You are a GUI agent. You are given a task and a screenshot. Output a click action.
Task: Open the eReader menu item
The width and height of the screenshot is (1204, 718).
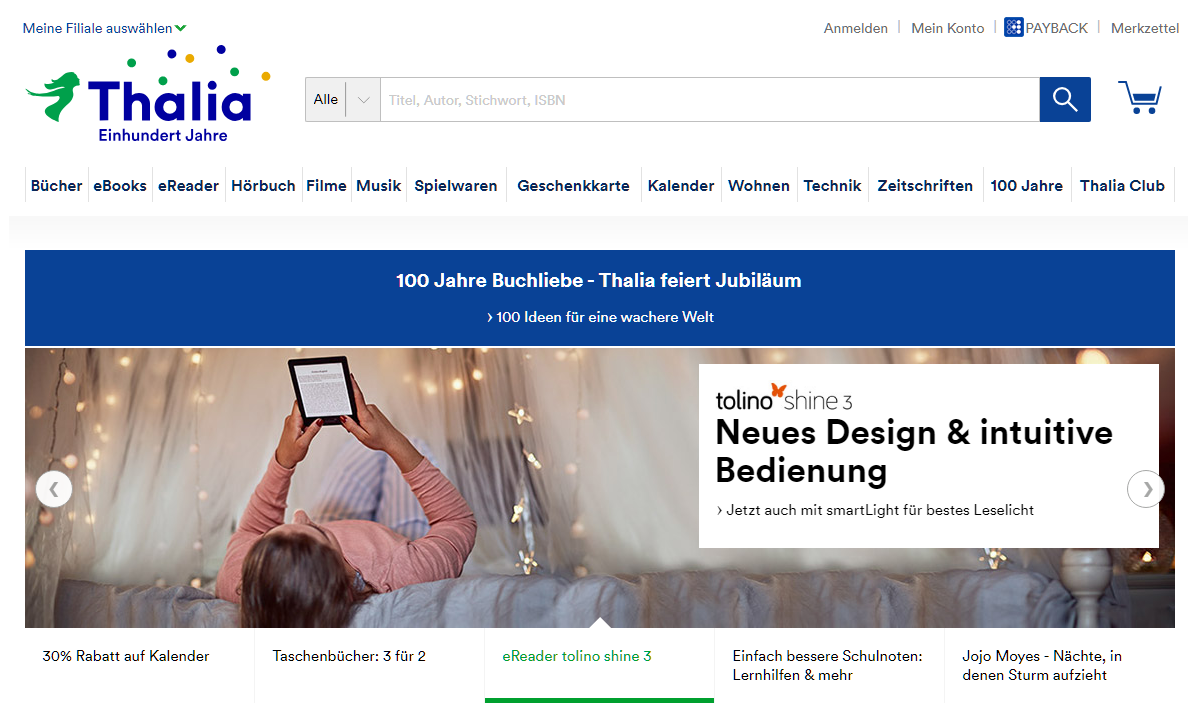pos(188,185)
